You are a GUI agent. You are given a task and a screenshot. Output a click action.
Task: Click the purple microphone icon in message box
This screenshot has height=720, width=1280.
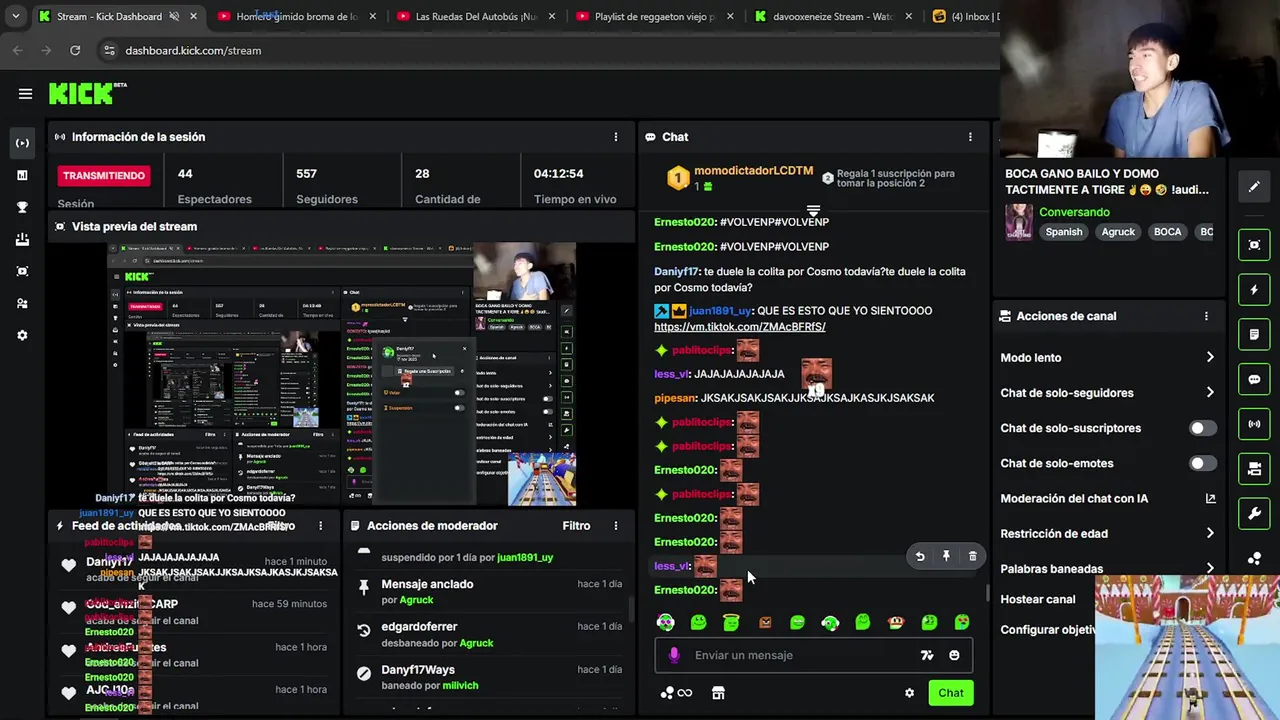coord(674,655)
